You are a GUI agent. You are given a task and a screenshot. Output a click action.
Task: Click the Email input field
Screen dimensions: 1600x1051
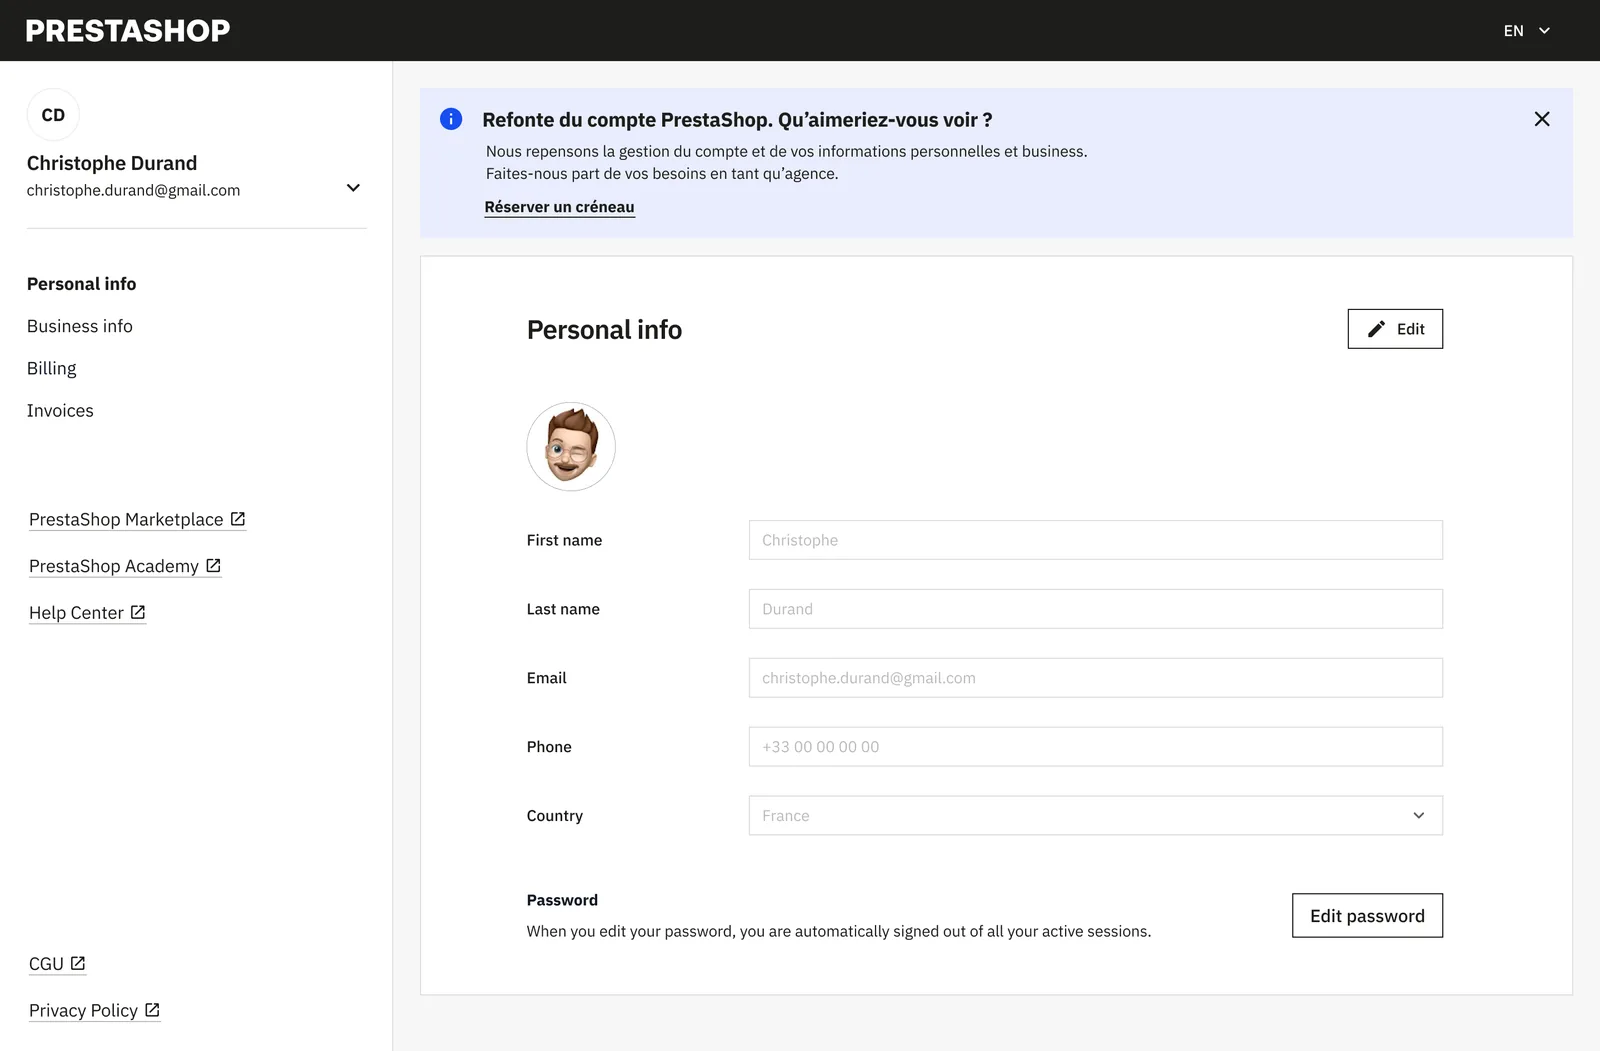(x=1096, y=678)
